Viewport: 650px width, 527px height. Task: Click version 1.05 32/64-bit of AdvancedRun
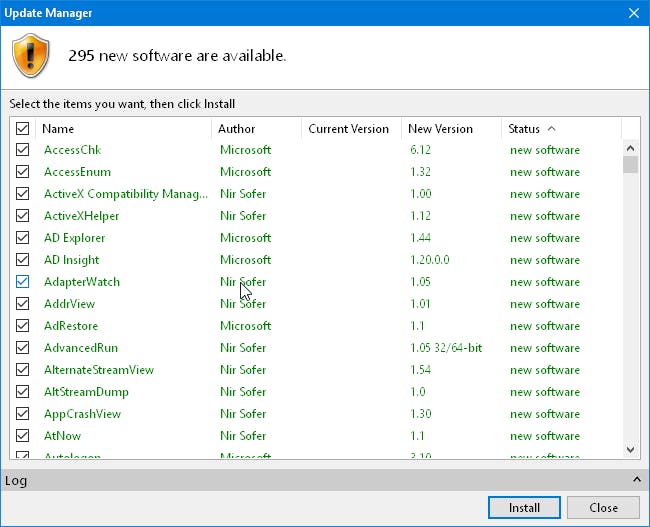[446, 347]
